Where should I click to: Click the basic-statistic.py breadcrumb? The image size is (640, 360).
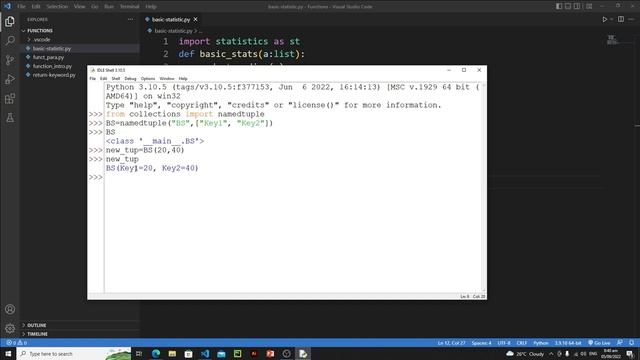click(173, 31)
